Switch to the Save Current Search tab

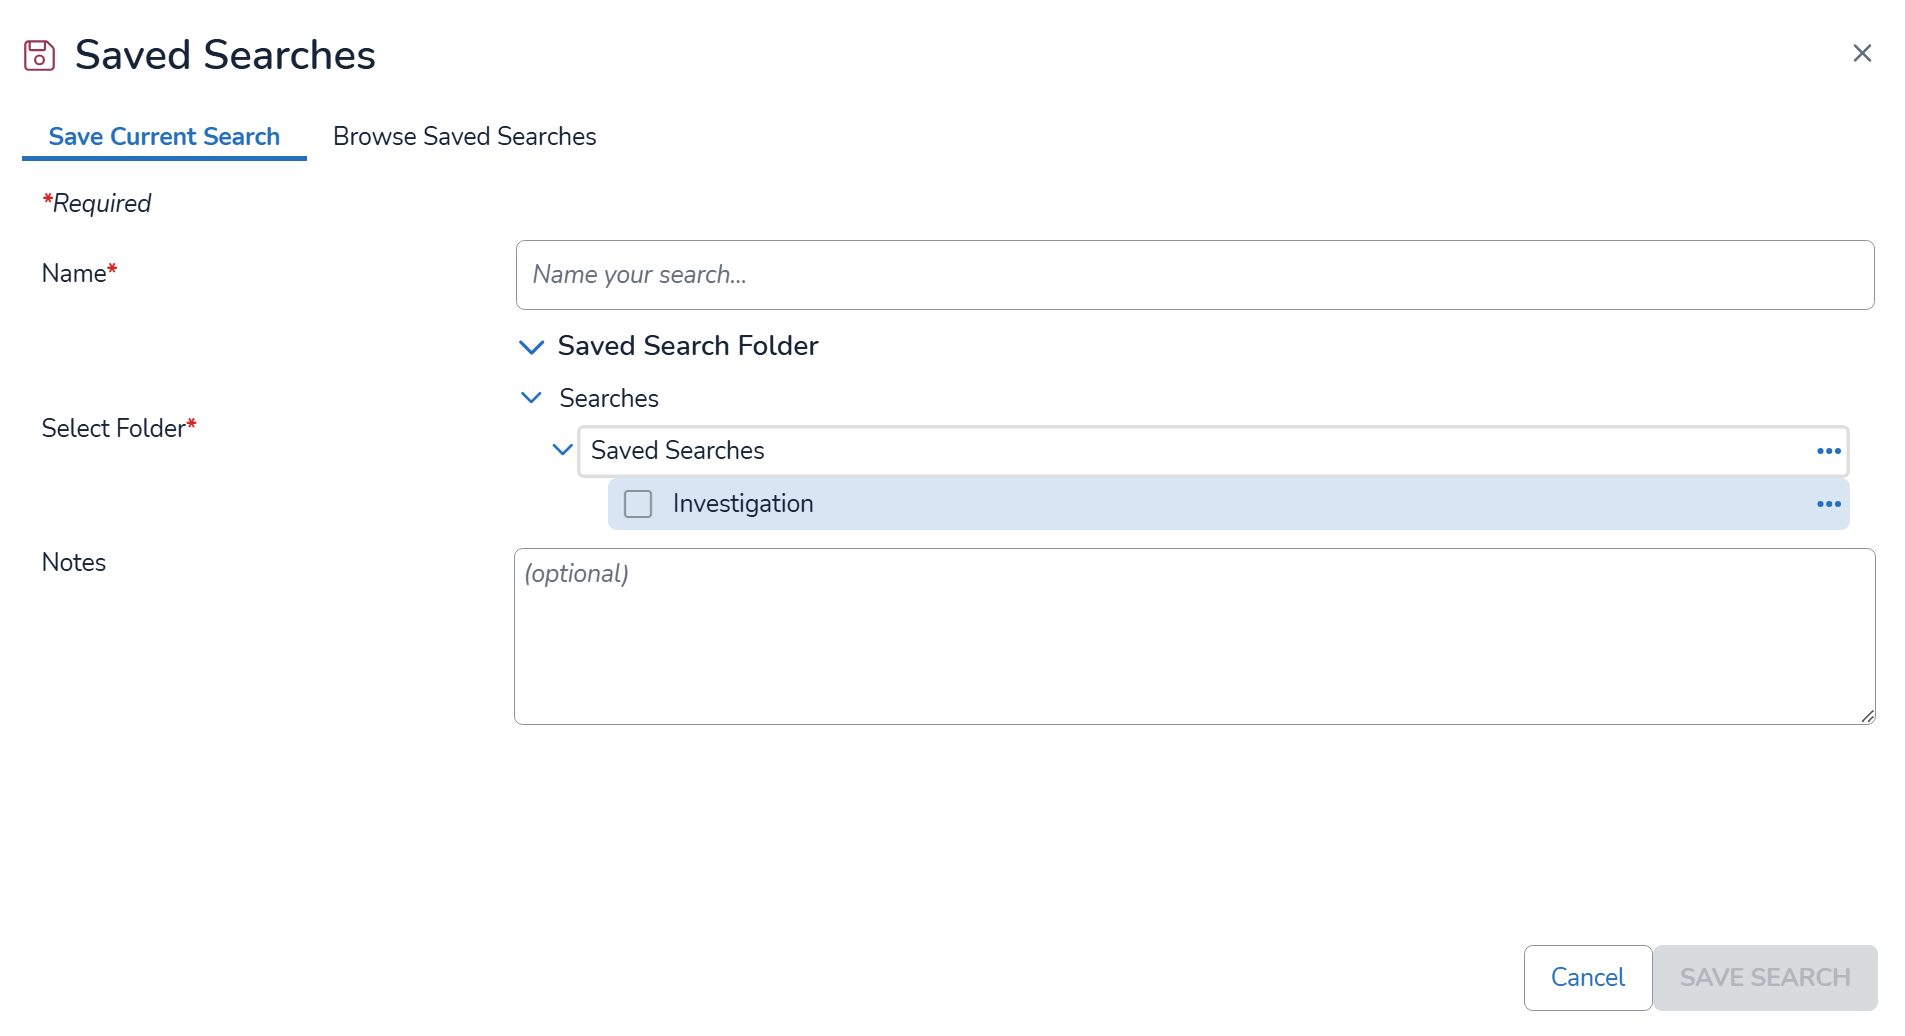point(164,136)
